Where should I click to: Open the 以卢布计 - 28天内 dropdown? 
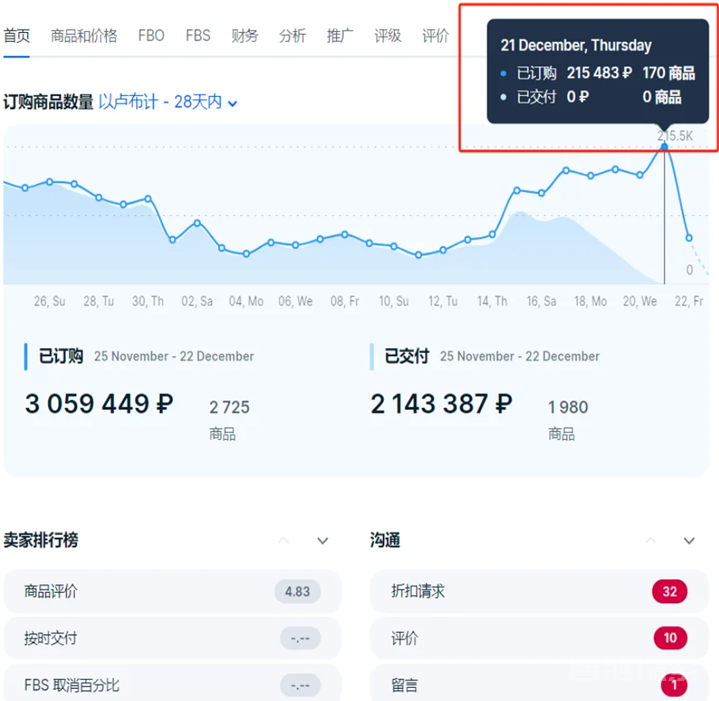click(168, 102)
